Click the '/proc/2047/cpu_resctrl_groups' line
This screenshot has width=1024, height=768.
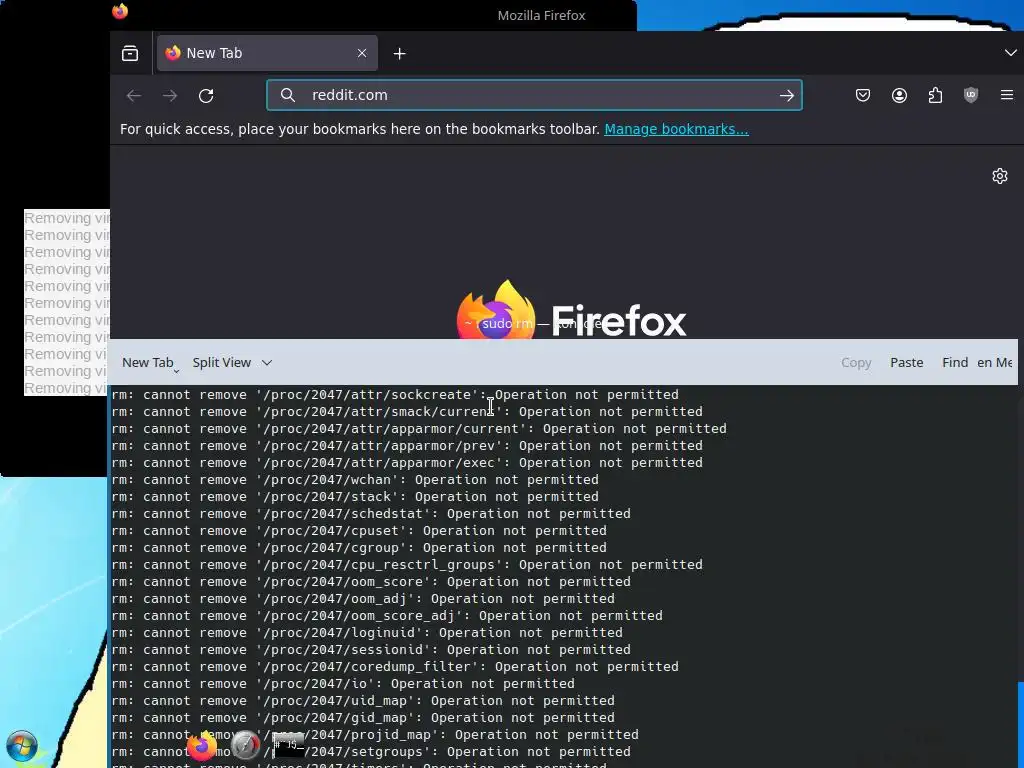coord(407,565)
